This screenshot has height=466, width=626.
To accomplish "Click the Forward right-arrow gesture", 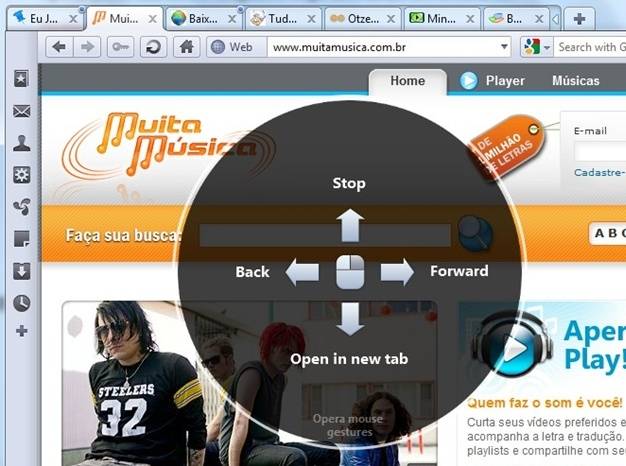I will [x=397, y=272].
